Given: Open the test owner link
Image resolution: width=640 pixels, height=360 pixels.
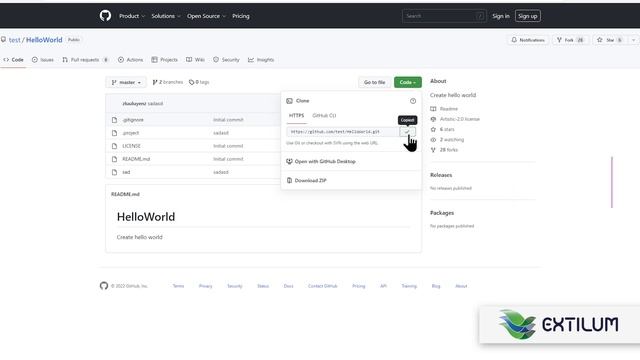Looking at the screenshot, I should (x=14, y=40).
